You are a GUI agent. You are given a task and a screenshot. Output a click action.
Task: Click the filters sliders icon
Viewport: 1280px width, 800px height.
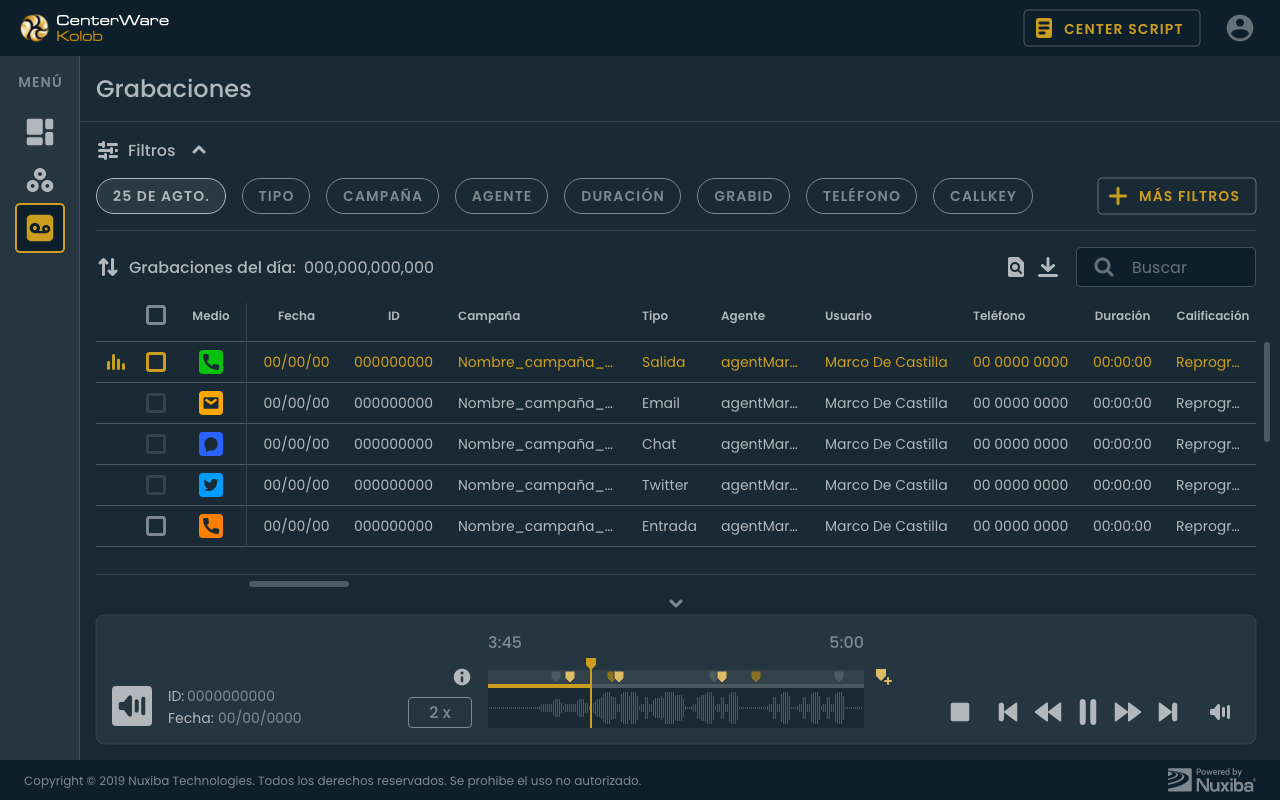point(108,150)
